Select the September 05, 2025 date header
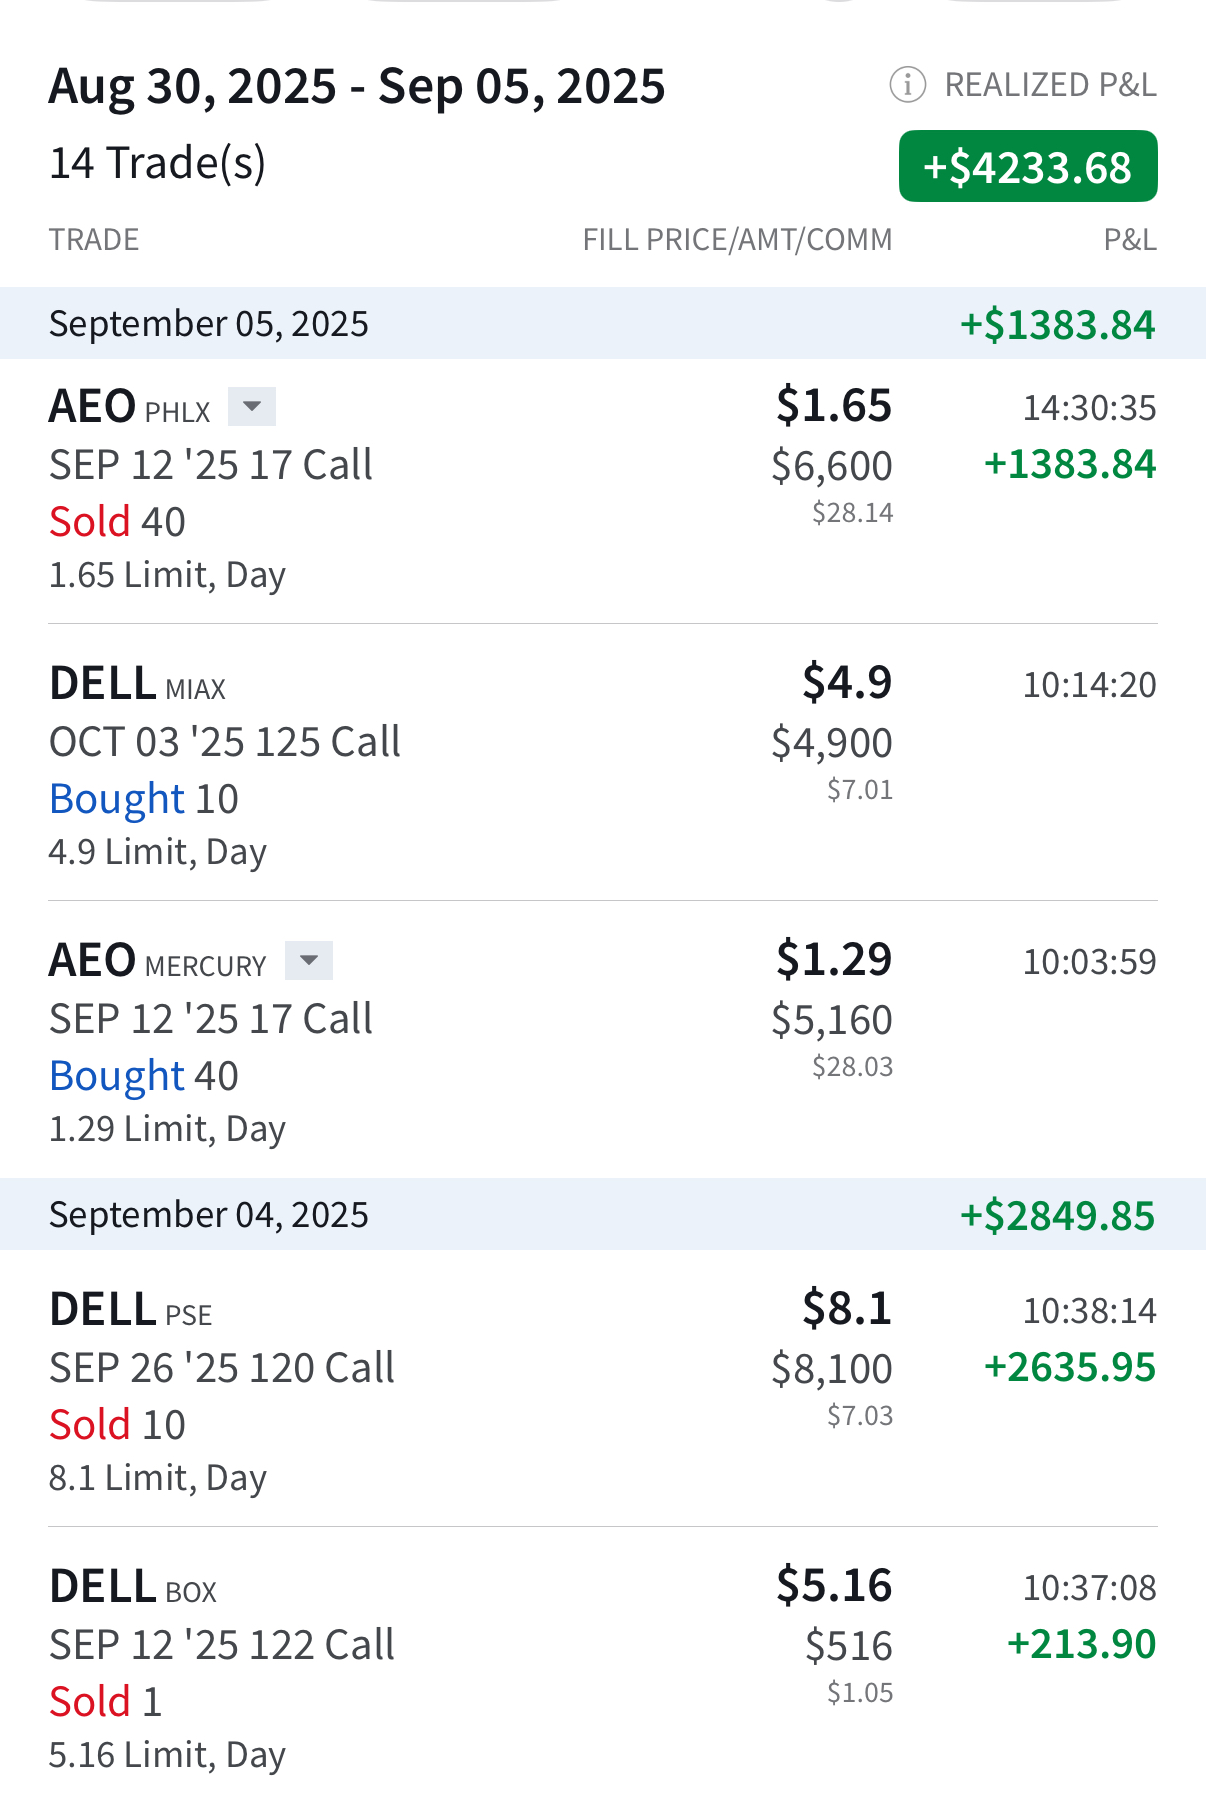 click(x=209, y=324)
